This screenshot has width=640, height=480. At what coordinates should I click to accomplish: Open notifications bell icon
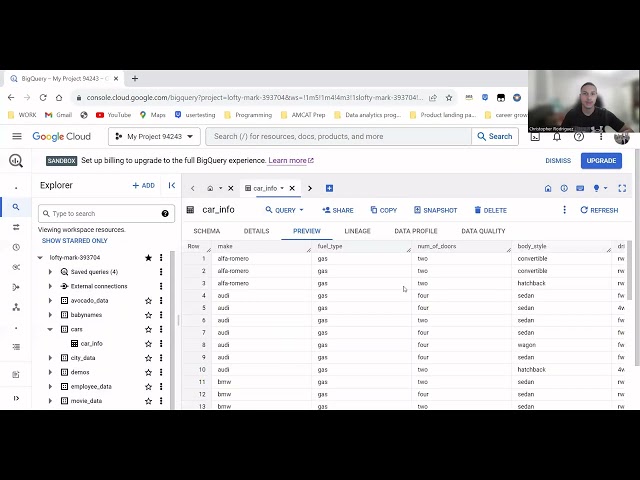pos(557,137)
